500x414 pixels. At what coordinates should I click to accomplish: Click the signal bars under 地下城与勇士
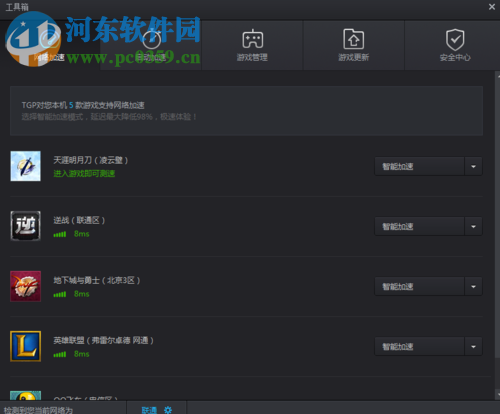click(x=60, y=295)
